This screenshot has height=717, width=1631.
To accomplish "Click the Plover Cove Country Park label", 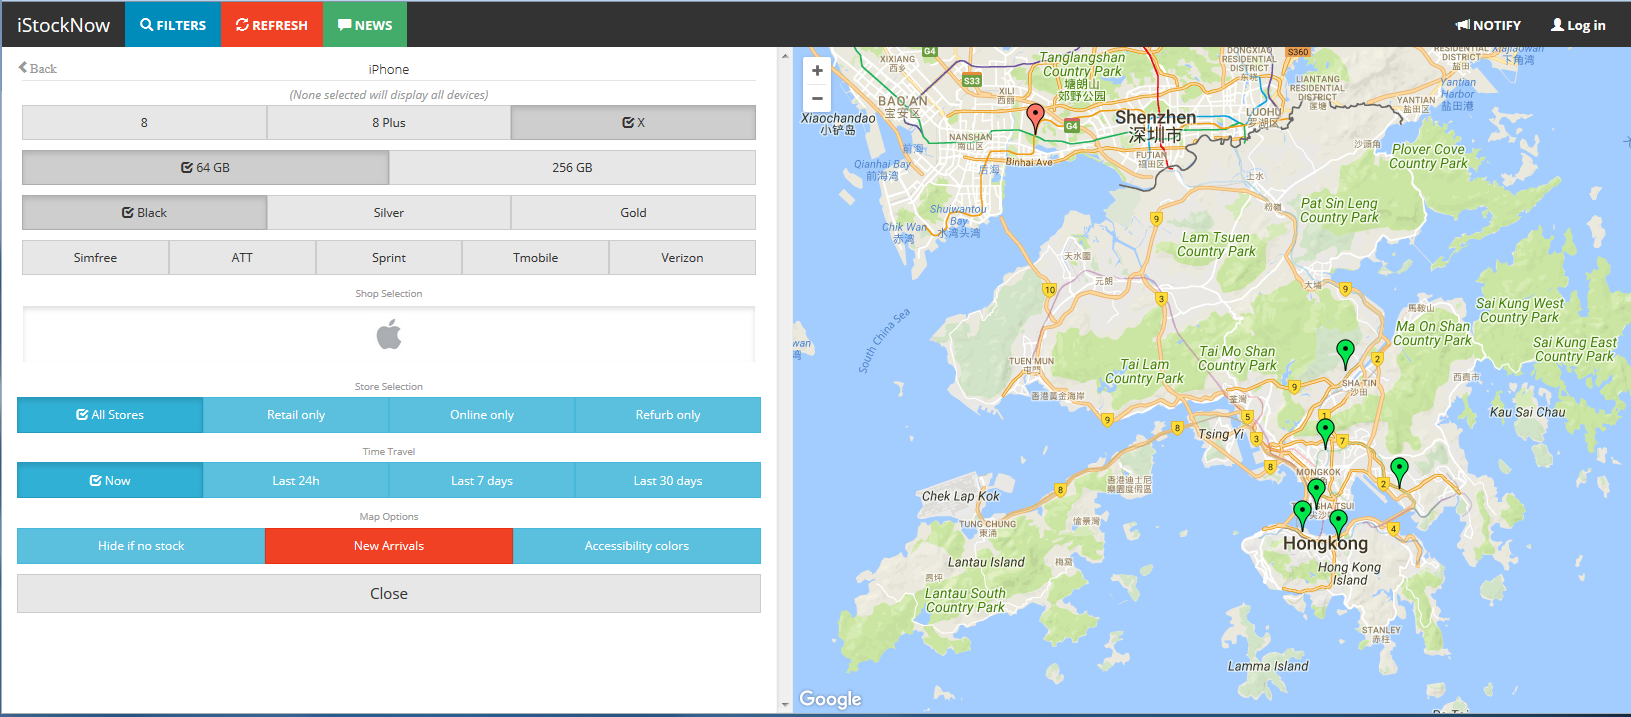I will click(1429, 156).
